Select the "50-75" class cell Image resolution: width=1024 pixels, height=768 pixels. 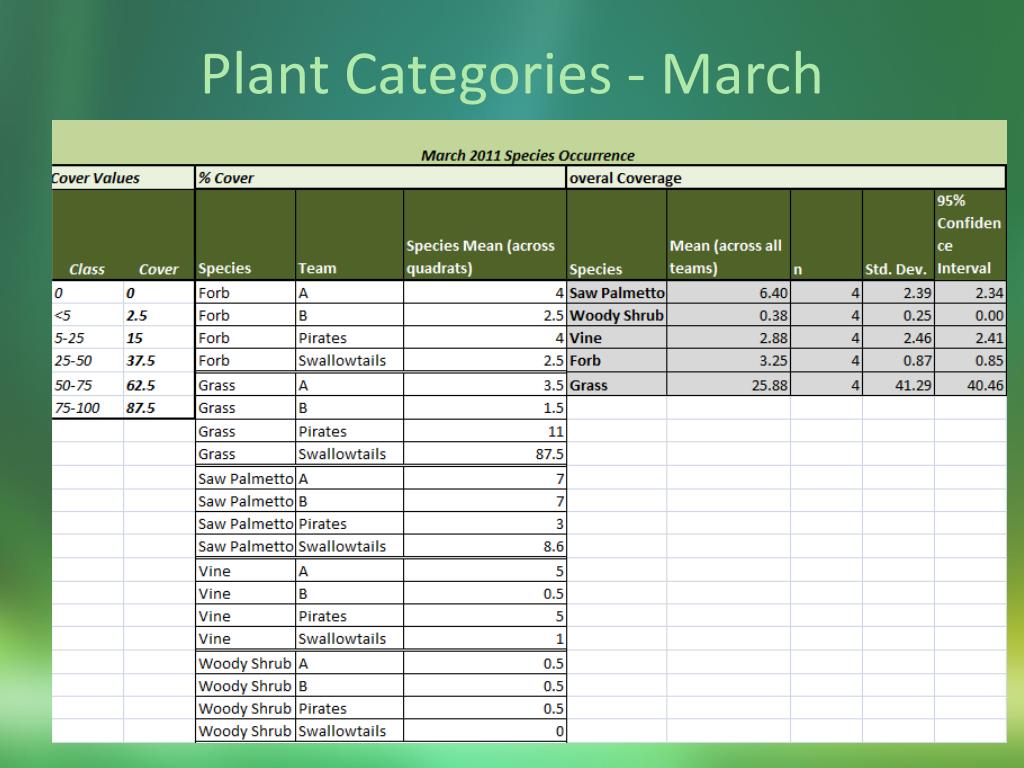coord(76,385)
